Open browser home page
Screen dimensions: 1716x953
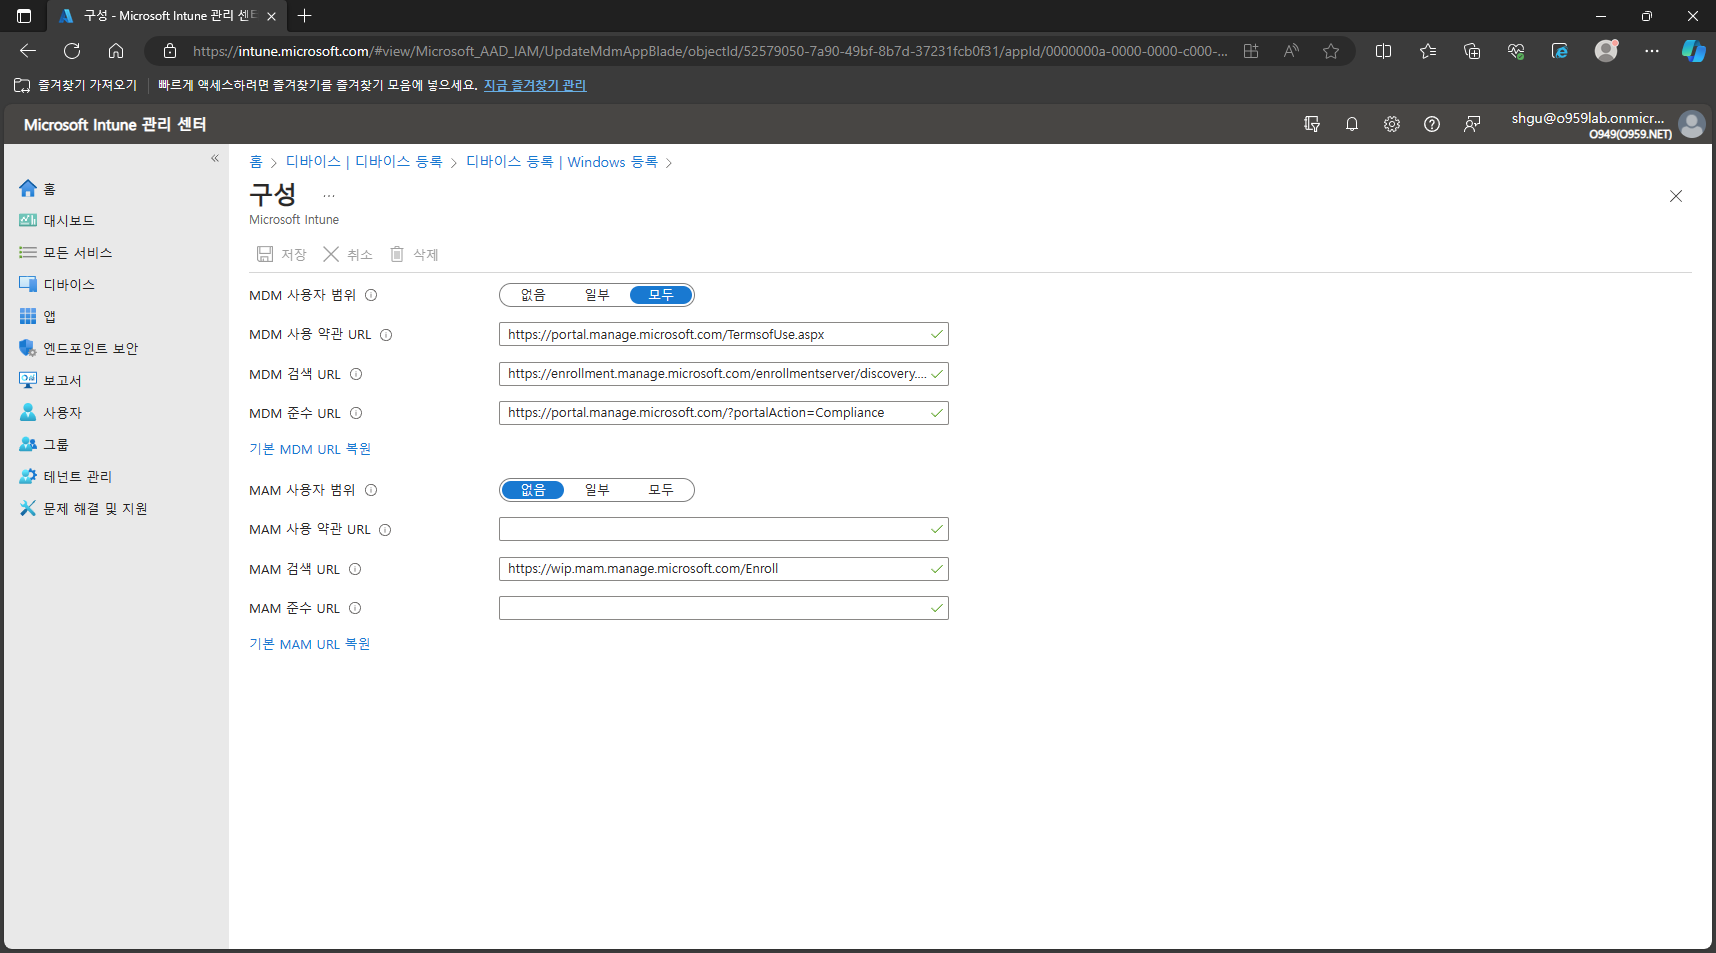[116, 51]
